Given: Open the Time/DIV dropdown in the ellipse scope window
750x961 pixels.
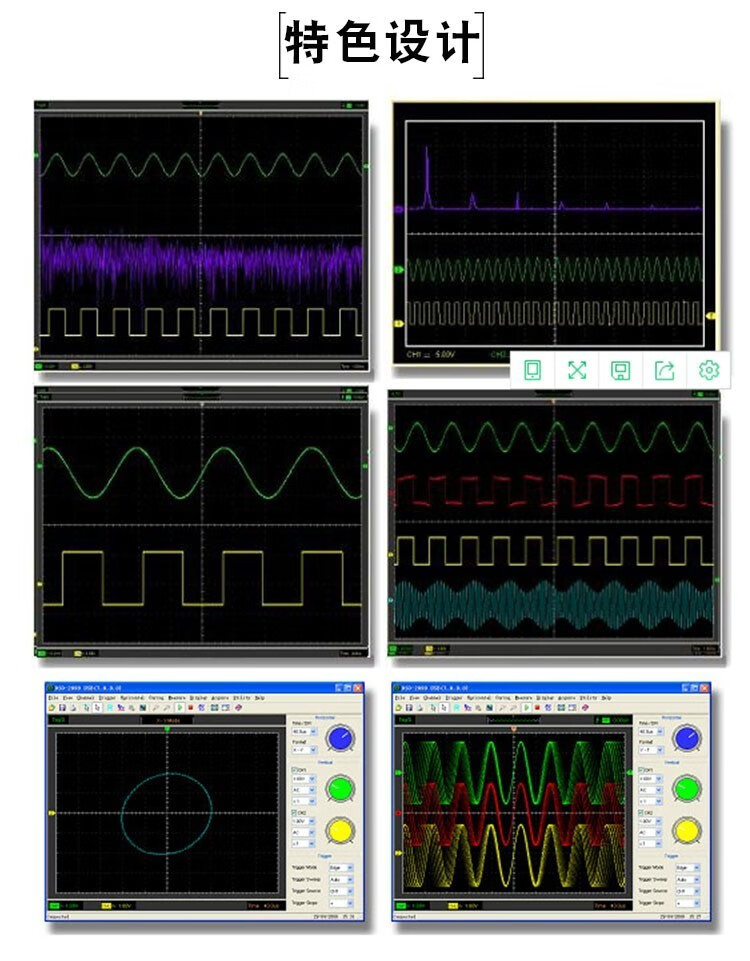Looking at the screenshot, I should (x=303, y=731).
